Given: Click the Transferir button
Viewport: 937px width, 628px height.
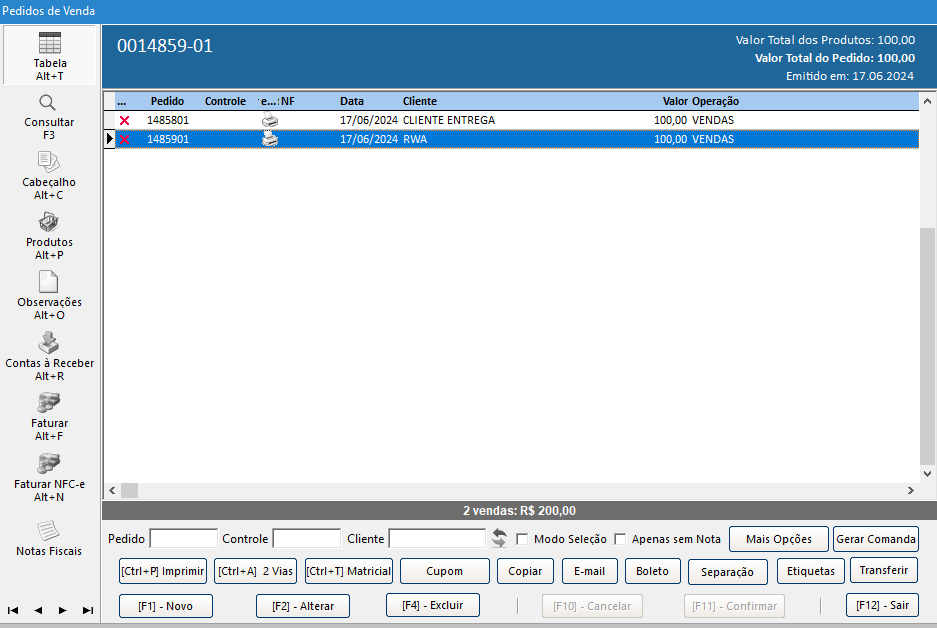Looking at the screenshot, I should click(x=884, y=570).
